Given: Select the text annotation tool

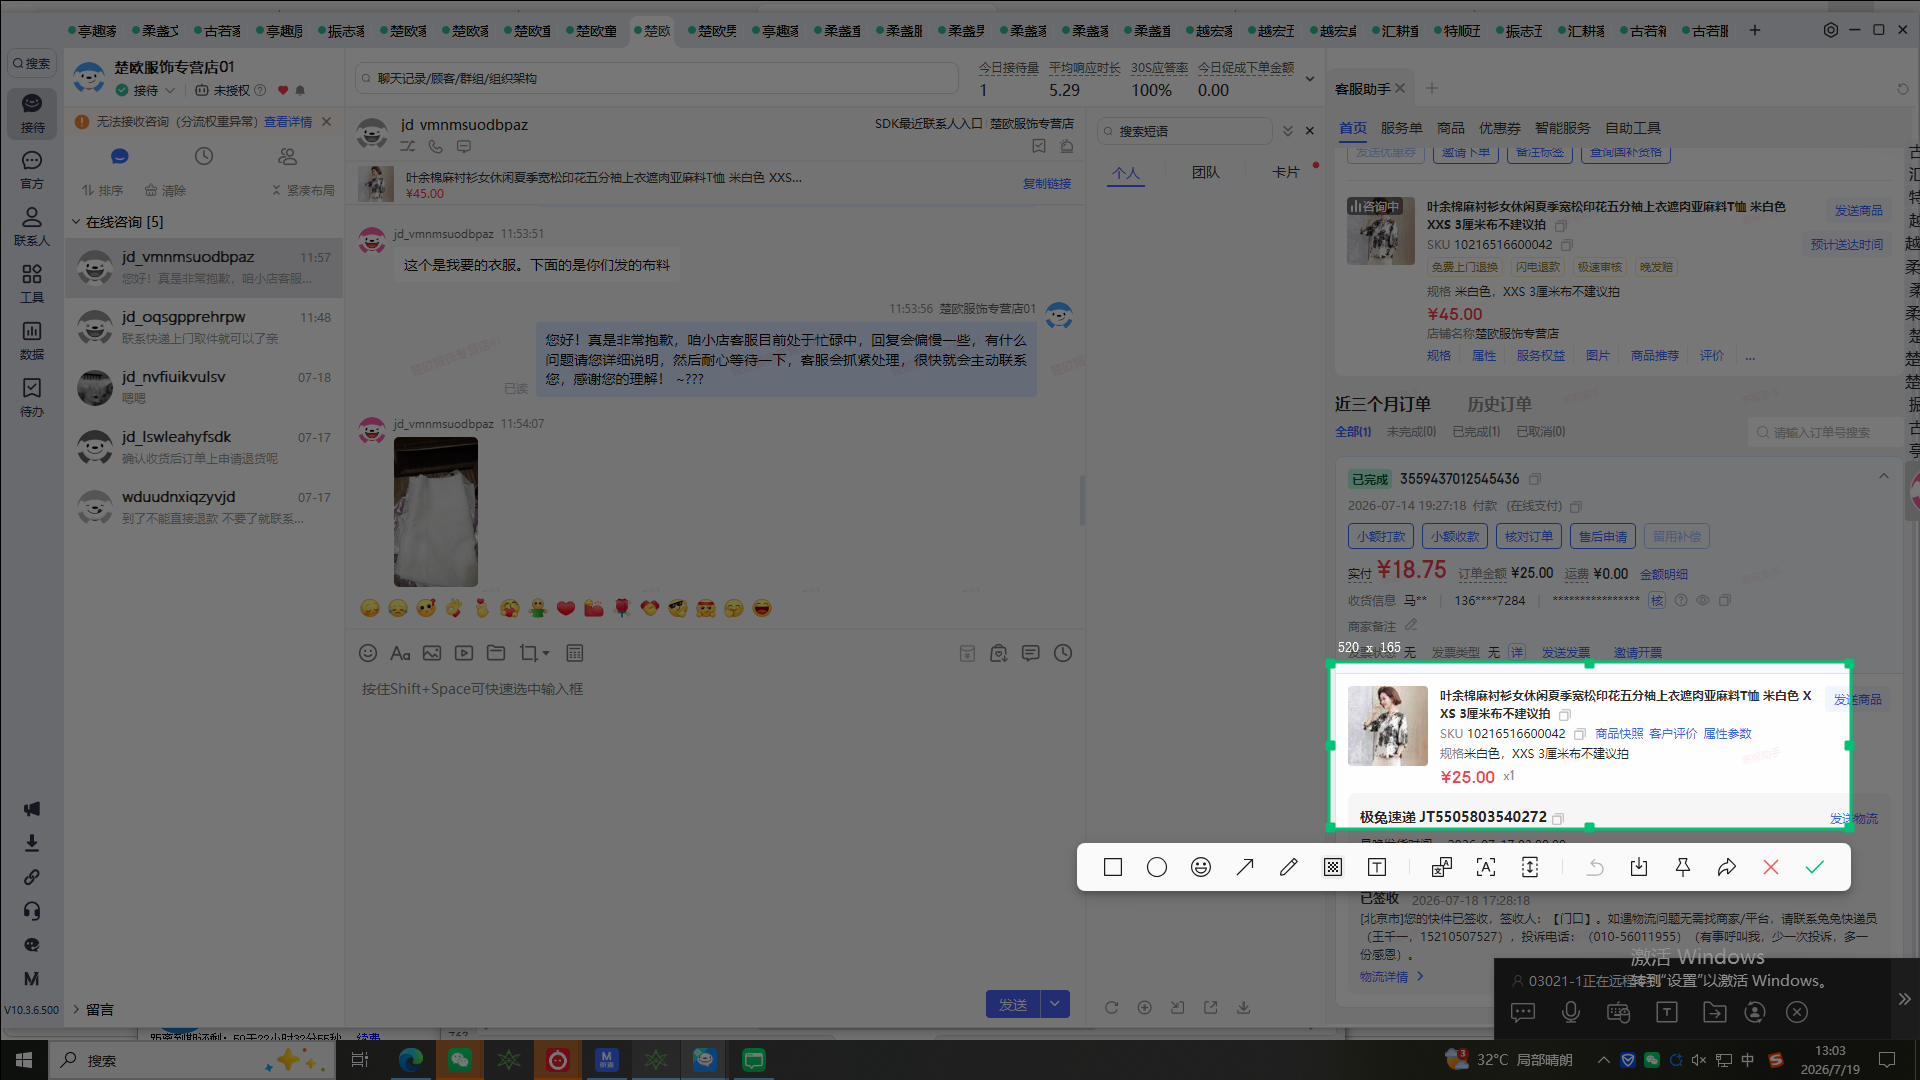Looking at the screenshot, I should (x=1377, y=867).
